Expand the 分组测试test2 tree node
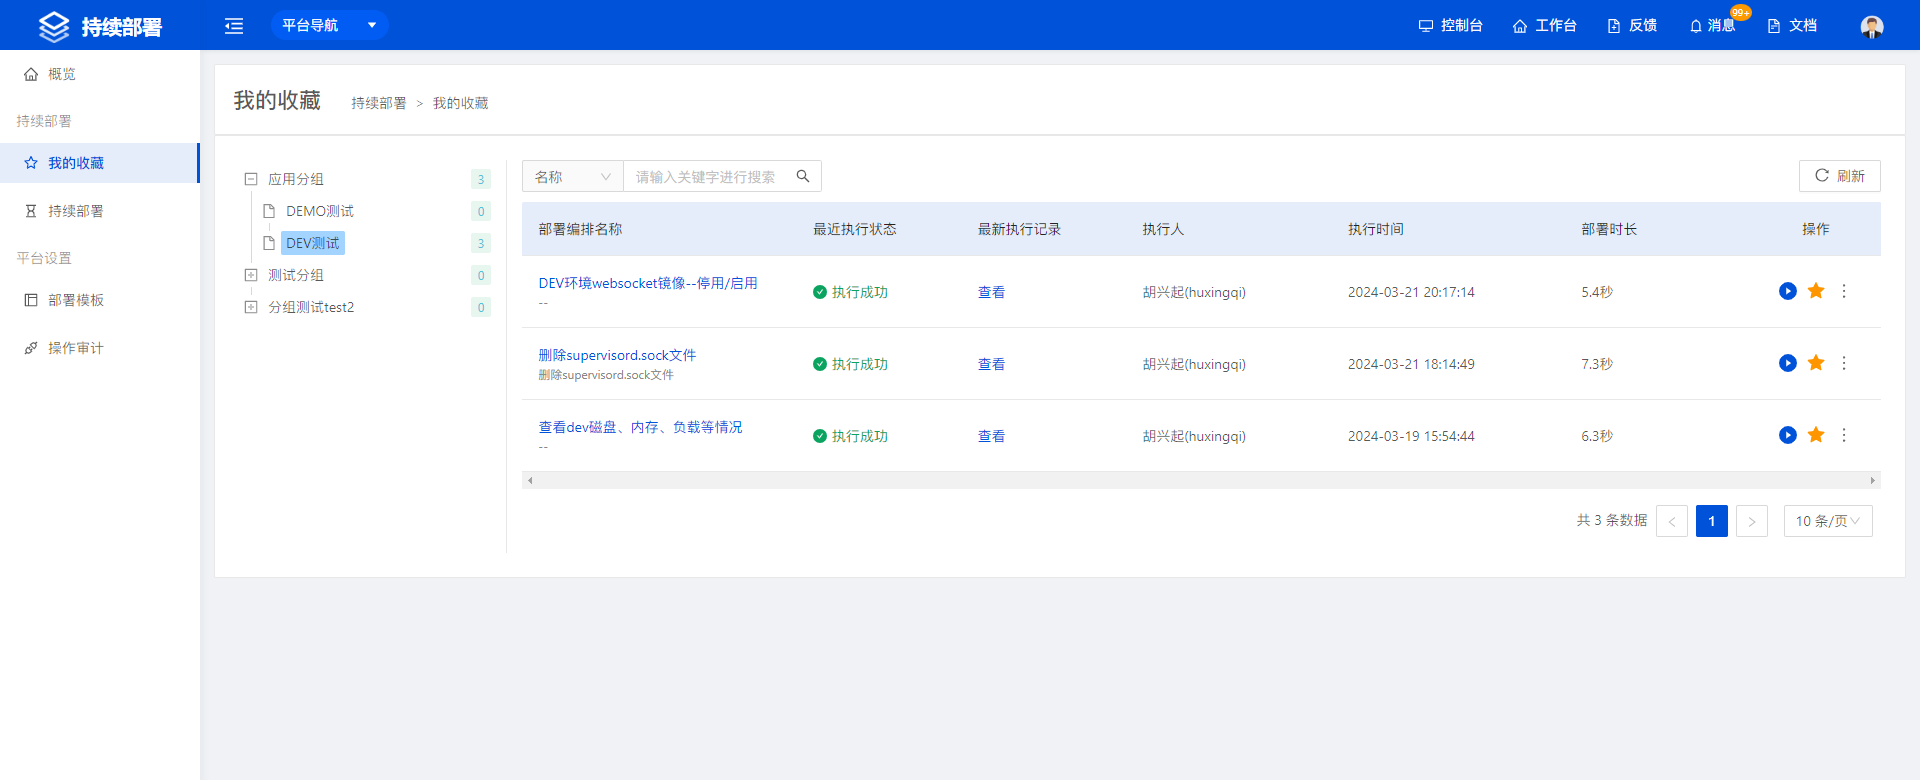 251,307
